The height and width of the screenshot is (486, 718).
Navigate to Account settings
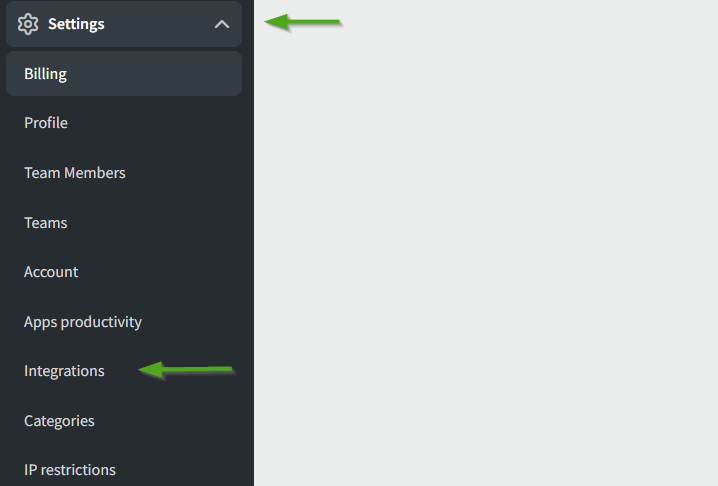tap(51, 272)
